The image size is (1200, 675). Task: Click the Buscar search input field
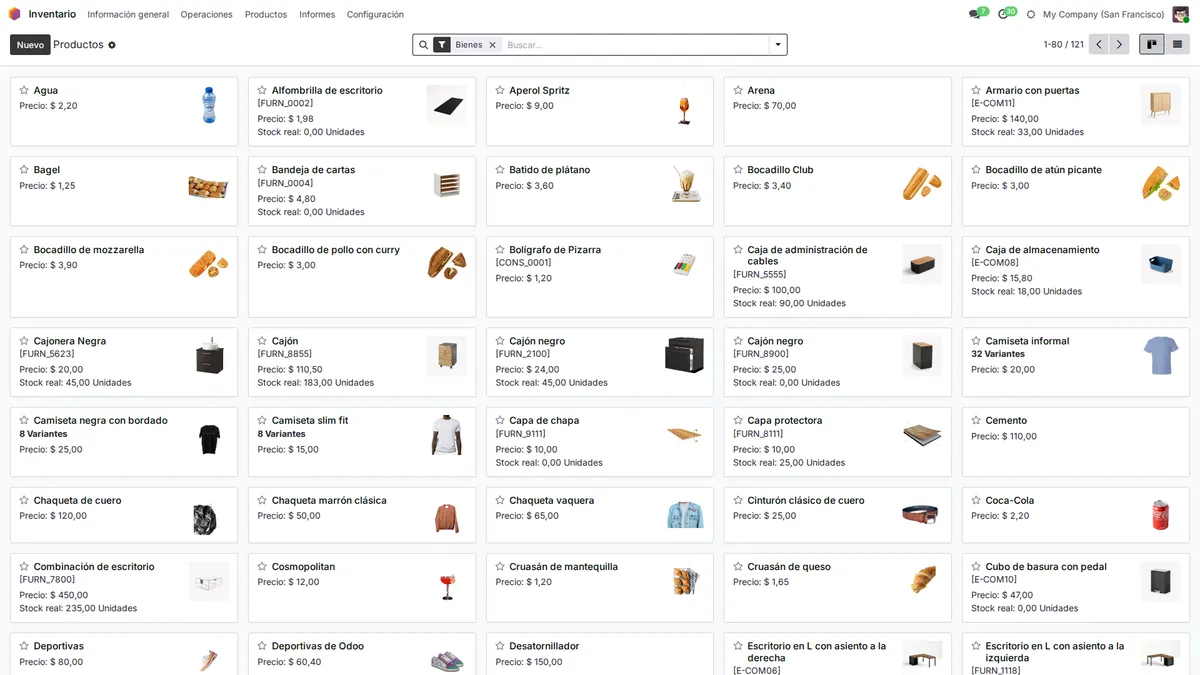(635, 45)
